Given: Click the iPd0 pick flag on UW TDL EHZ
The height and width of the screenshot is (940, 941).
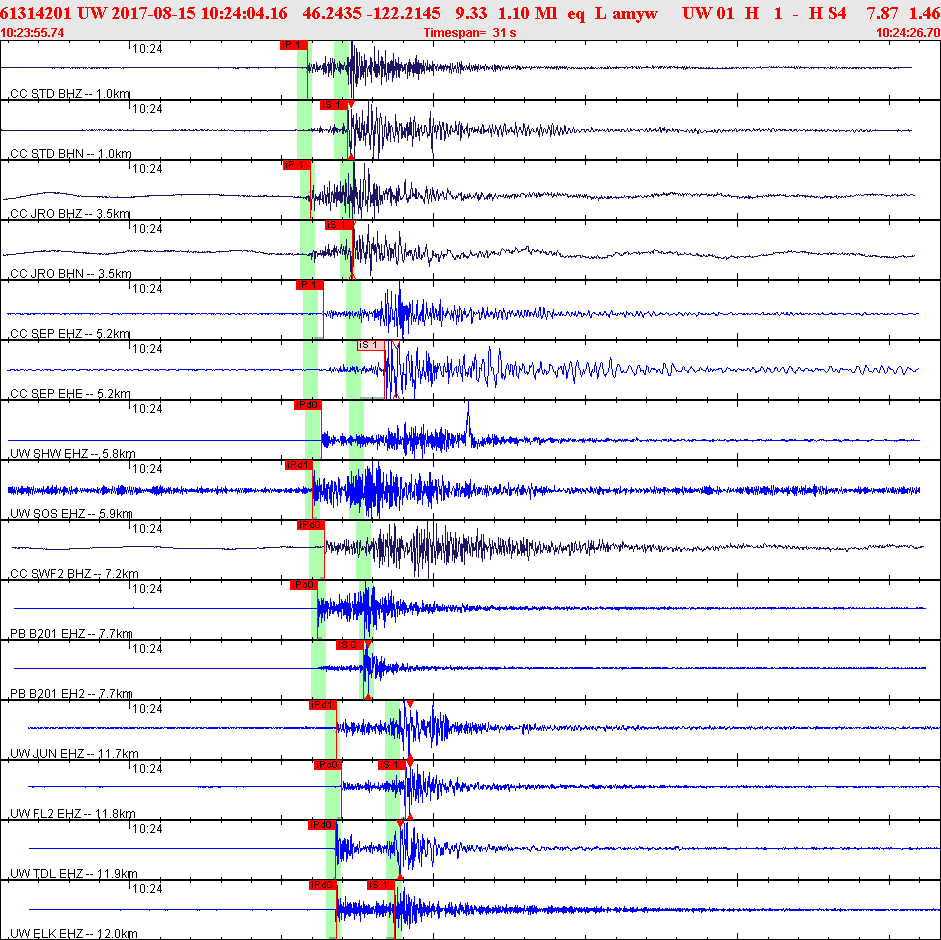Looking at the screenshot, I should 322,825.
